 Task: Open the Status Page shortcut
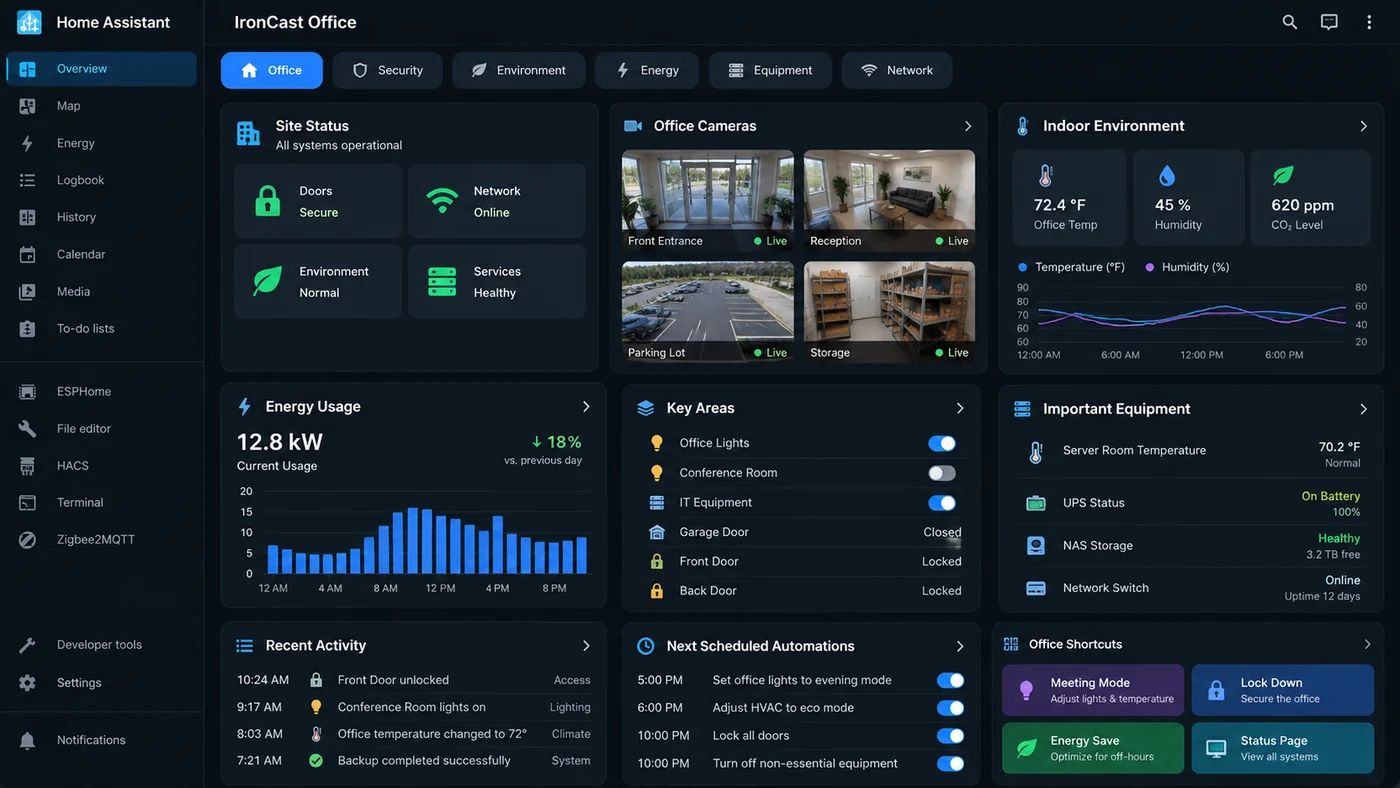[1283, 748]
